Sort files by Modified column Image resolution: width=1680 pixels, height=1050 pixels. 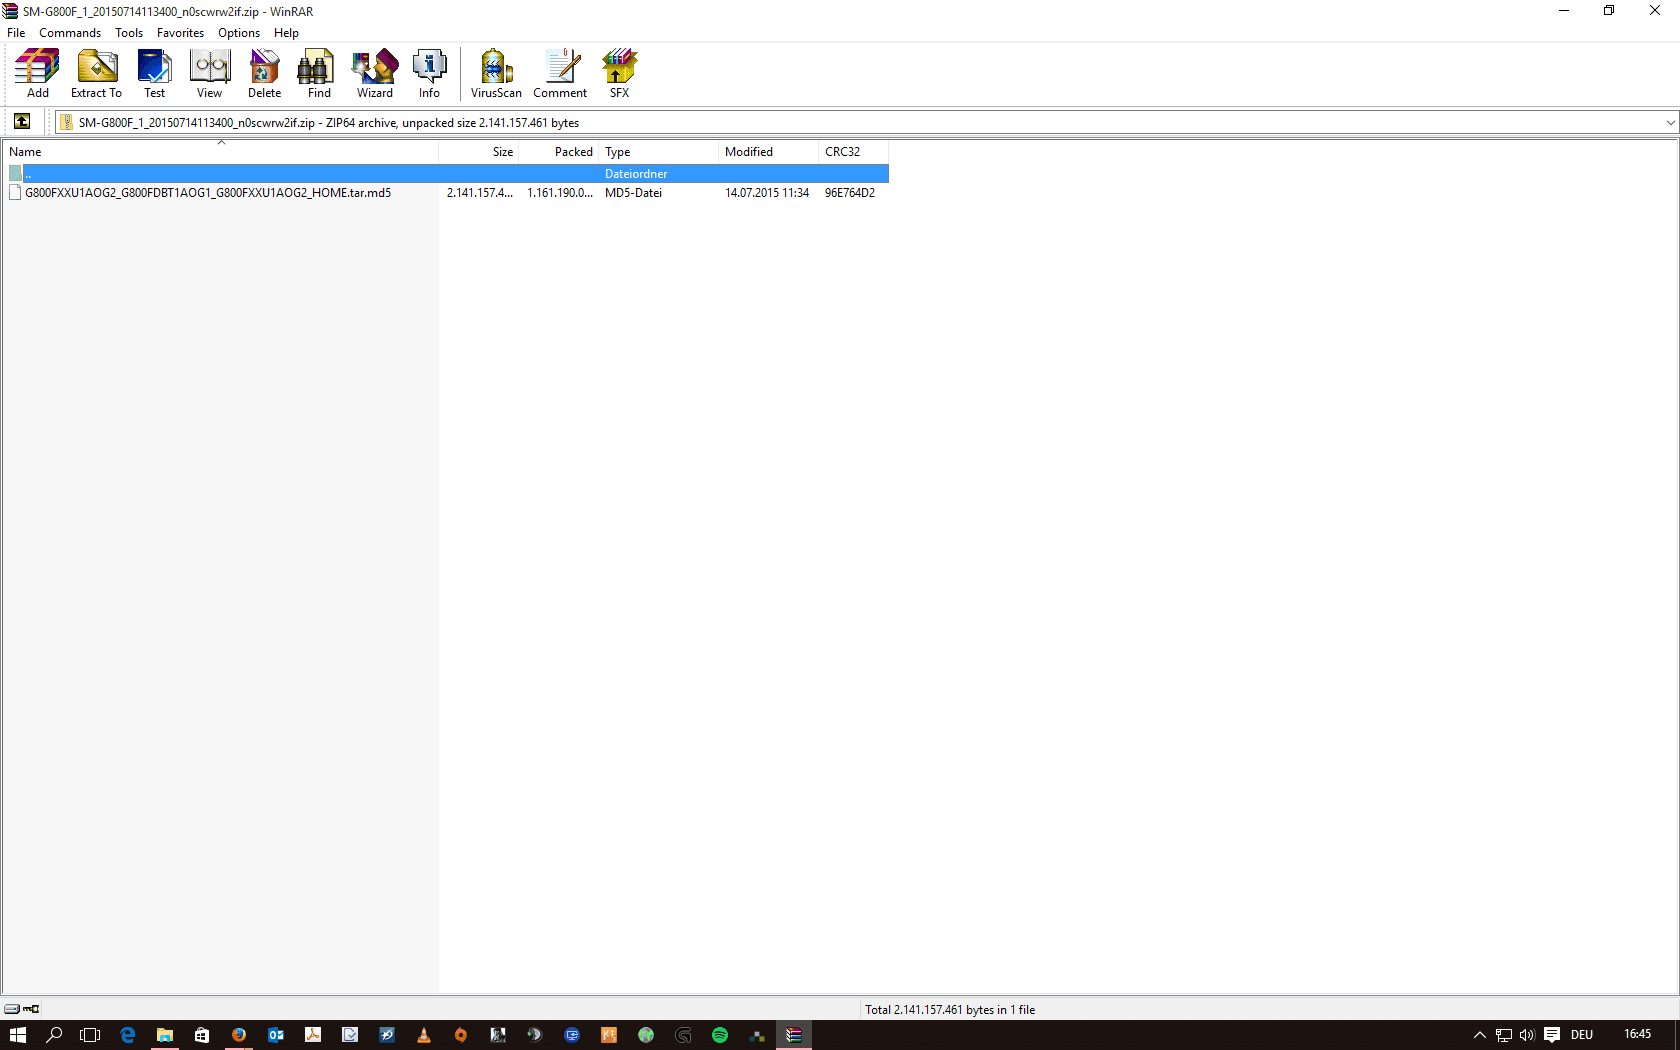[768, 152]
